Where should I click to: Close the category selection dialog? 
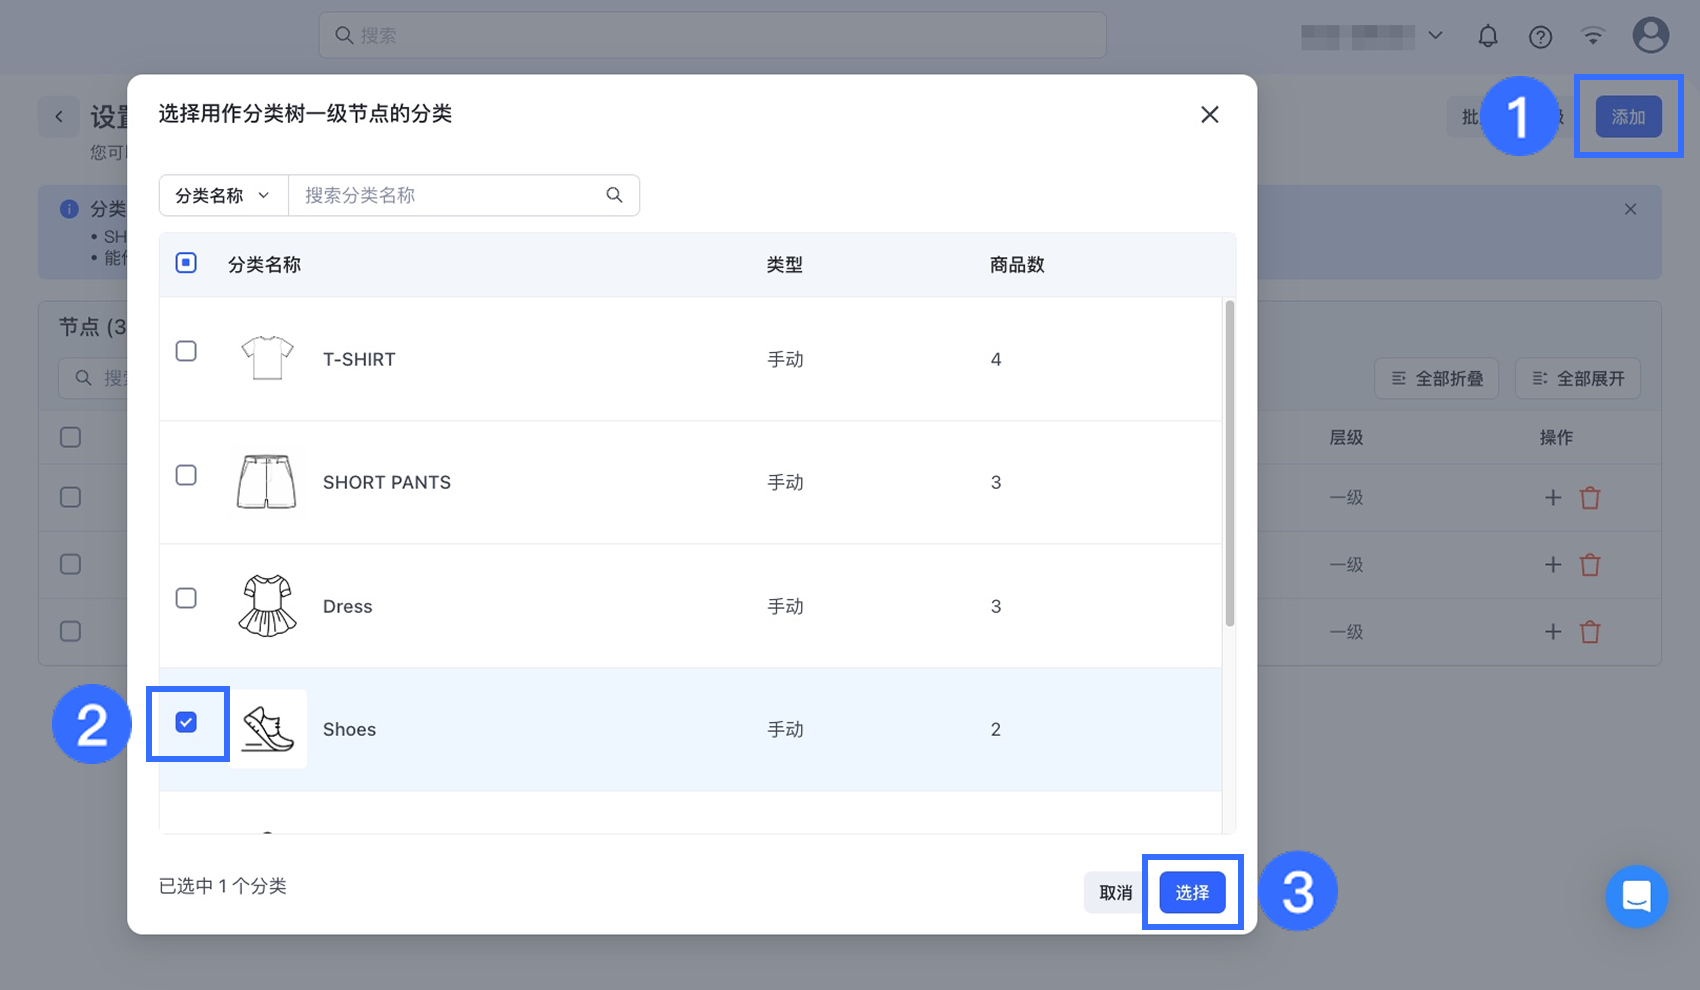pos(1209,115)
